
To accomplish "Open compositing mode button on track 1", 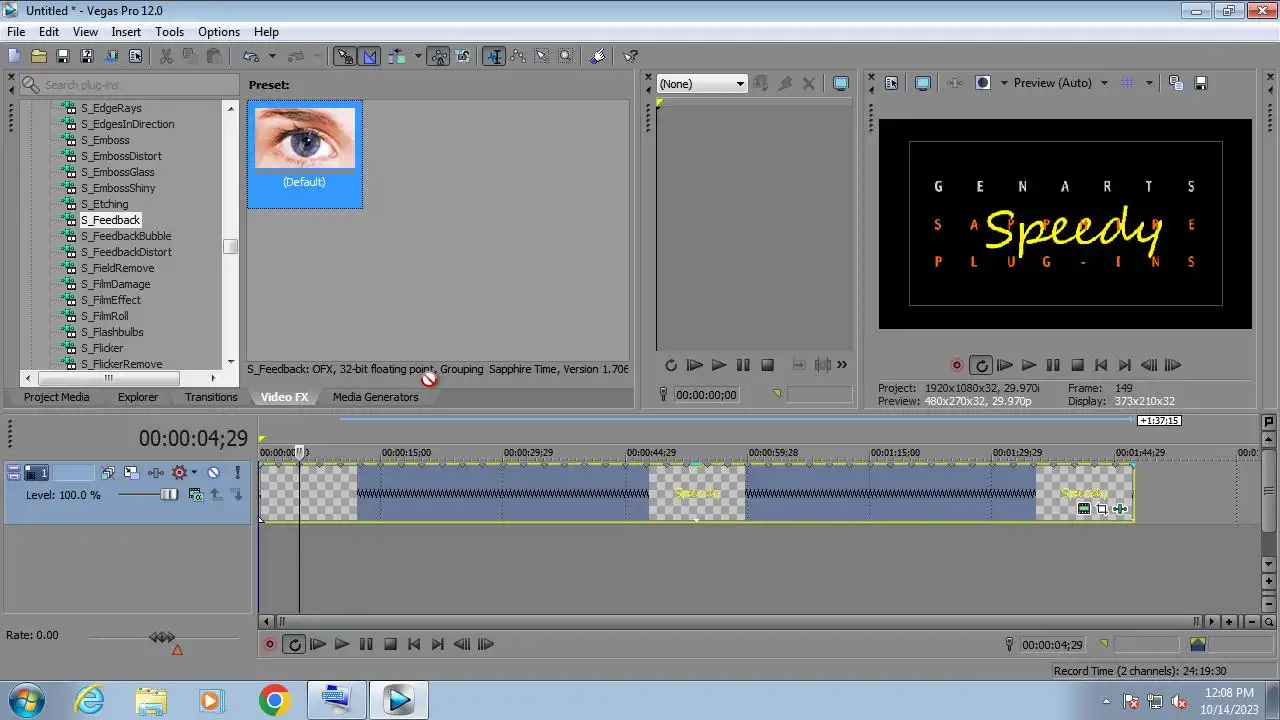I will pyautogui.click(x=195, y=495).
